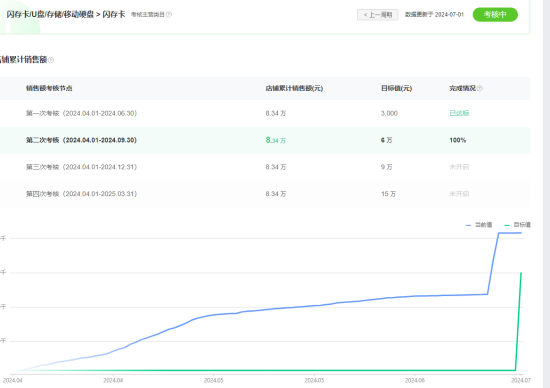Toggle the blue 当前值 legend series
This screenshot has height=388, width=550.
(x=479, y=225)
